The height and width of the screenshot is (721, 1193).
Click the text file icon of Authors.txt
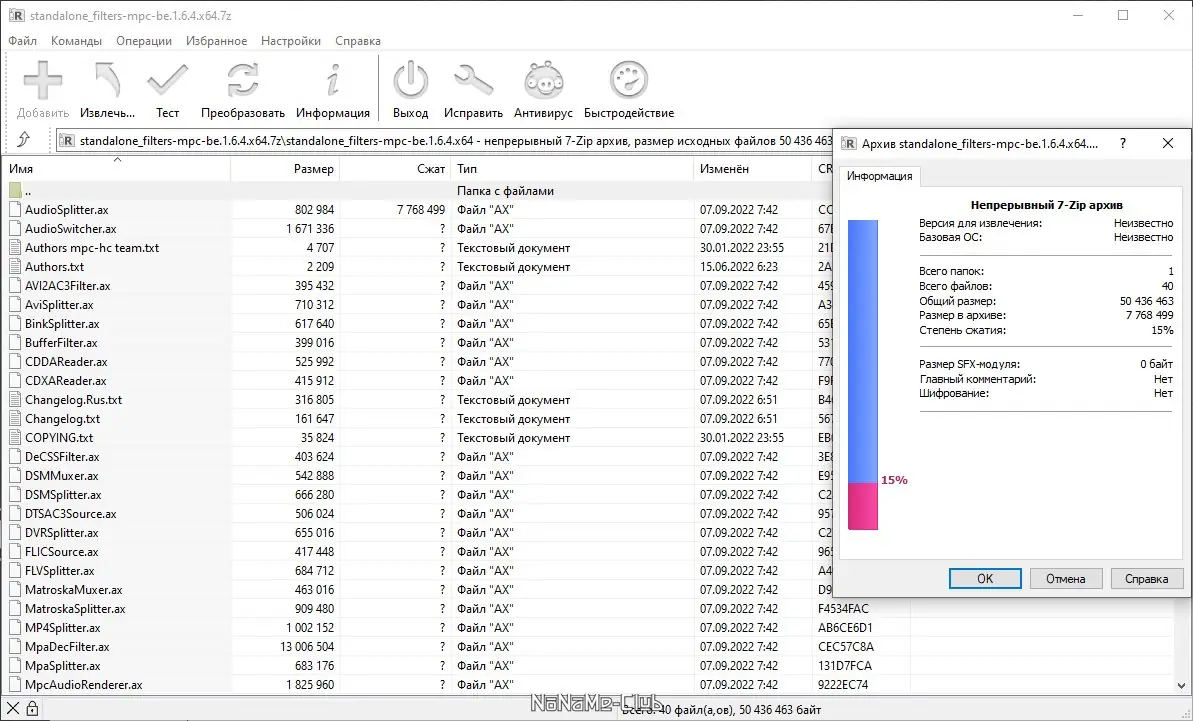coord(15,266)
